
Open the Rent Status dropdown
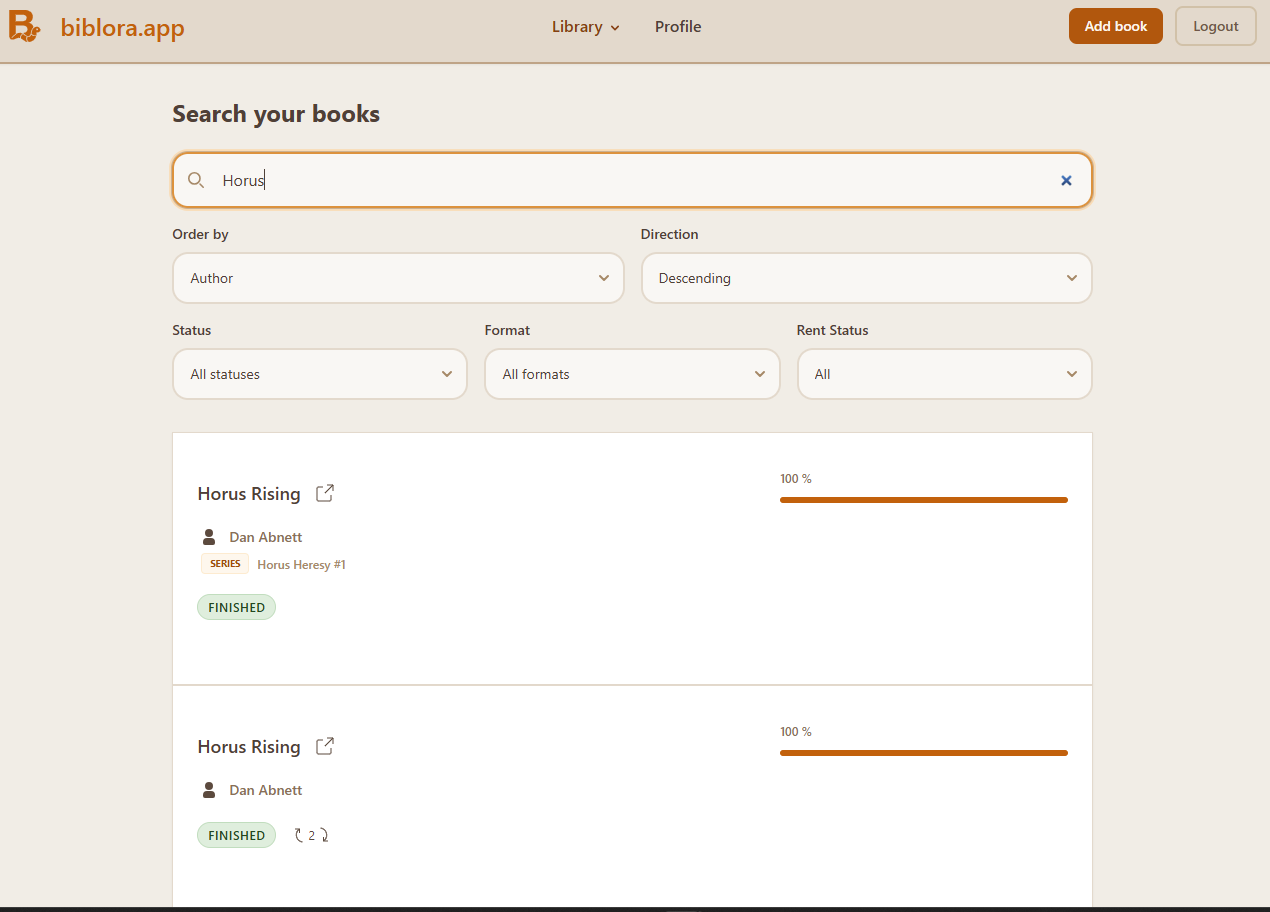(x=944, y=374)
